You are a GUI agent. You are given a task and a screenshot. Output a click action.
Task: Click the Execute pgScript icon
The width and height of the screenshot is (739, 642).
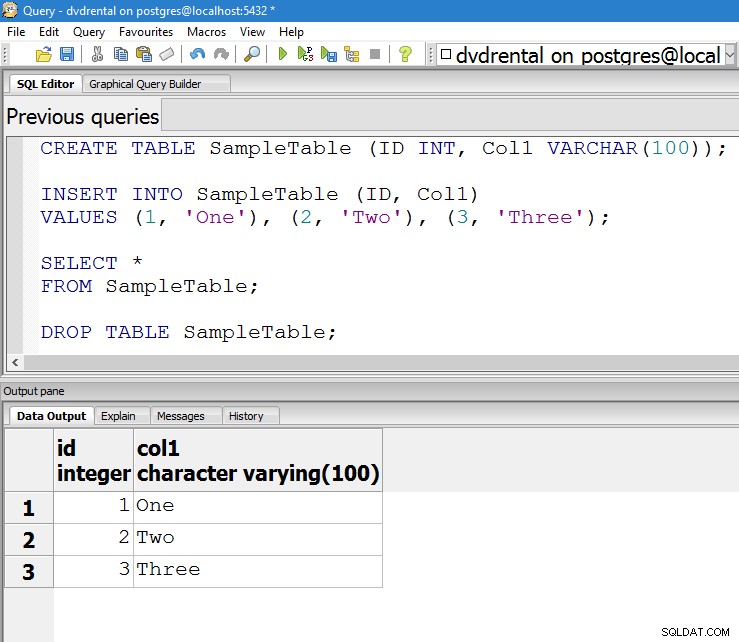(305, 55)
